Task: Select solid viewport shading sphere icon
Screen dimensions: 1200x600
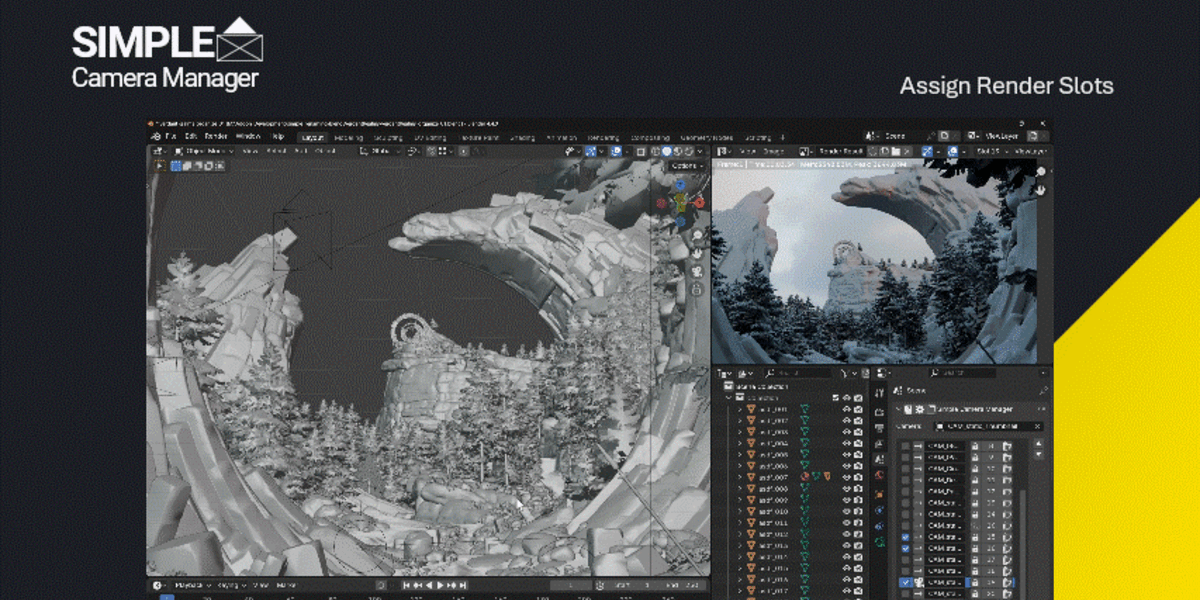Action: click(667, 151)
